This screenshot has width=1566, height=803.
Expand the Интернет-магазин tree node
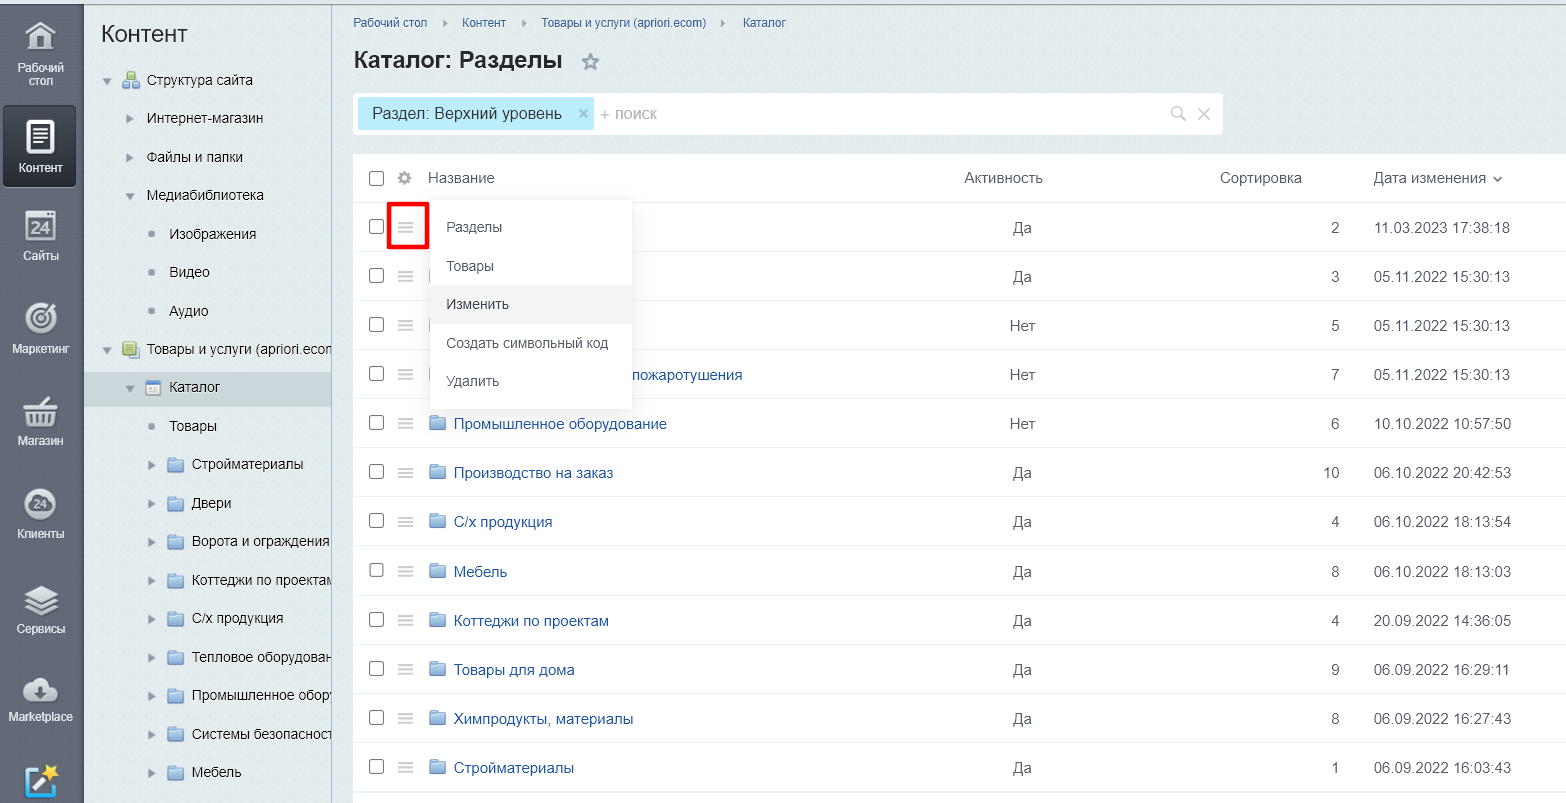[x=130, y=119]
